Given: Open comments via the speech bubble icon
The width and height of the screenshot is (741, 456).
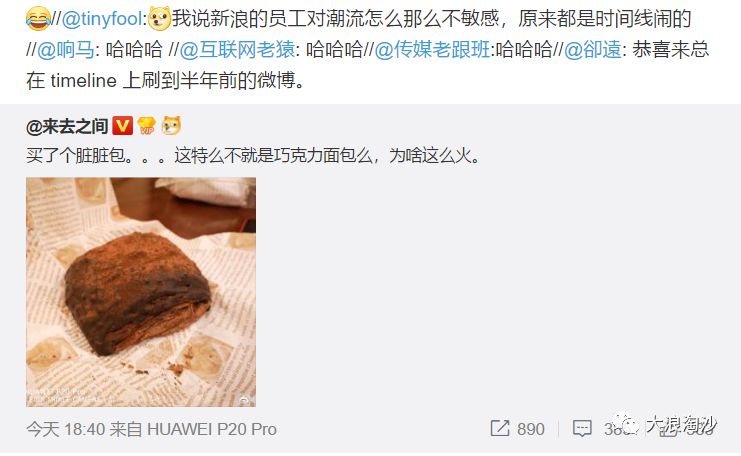Looking at the screenshot, I should tap(582, 429).
